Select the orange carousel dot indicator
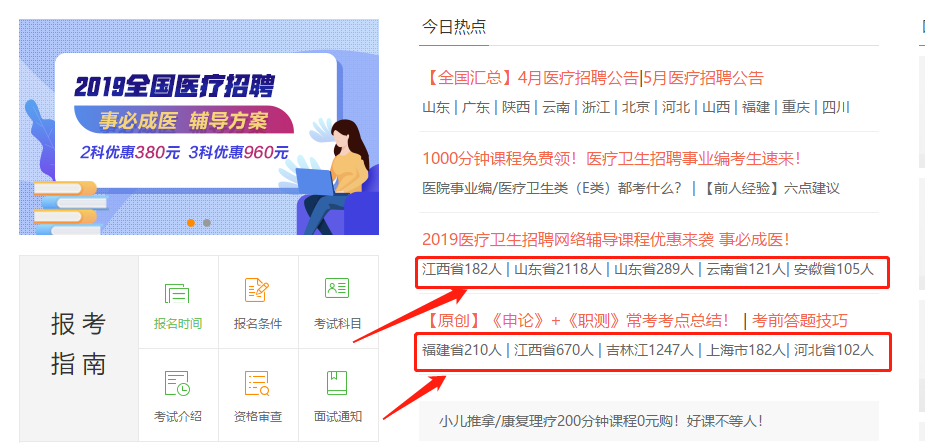 [x=191, y=223]
